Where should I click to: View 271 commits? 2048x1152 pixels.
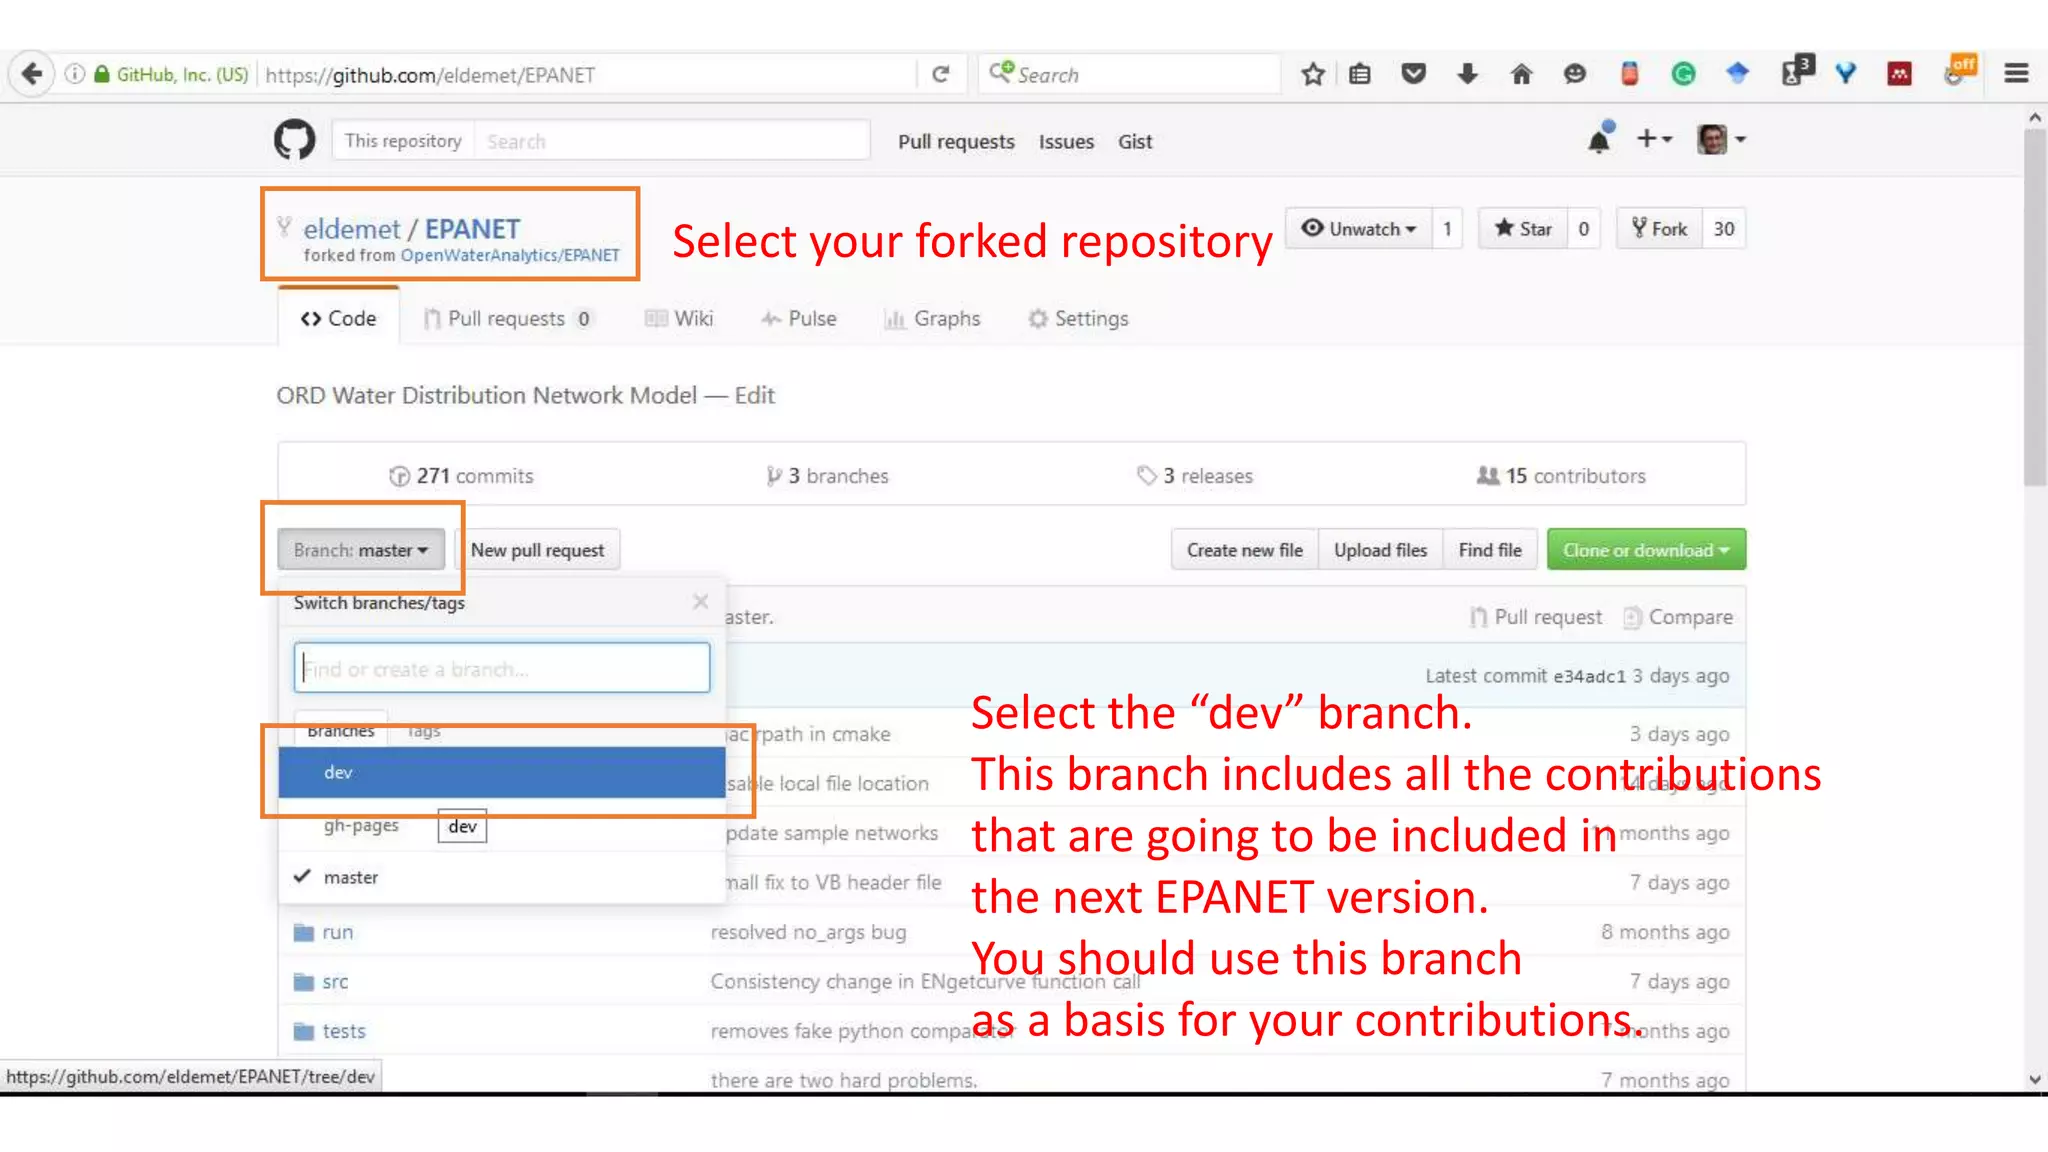461,476
